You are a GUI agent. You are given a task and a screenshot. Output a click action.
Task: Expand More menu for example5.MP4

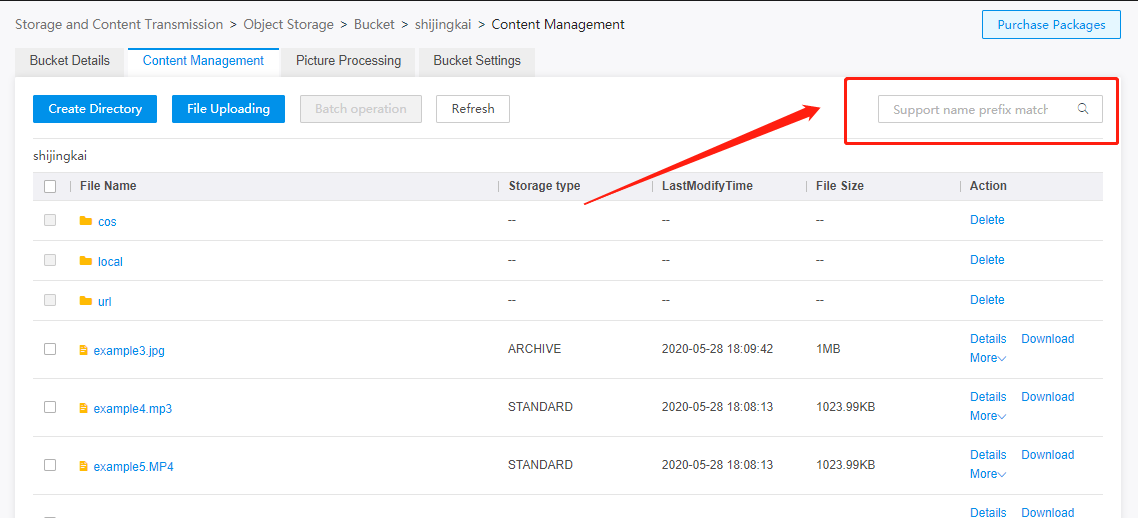coord(988,474)
